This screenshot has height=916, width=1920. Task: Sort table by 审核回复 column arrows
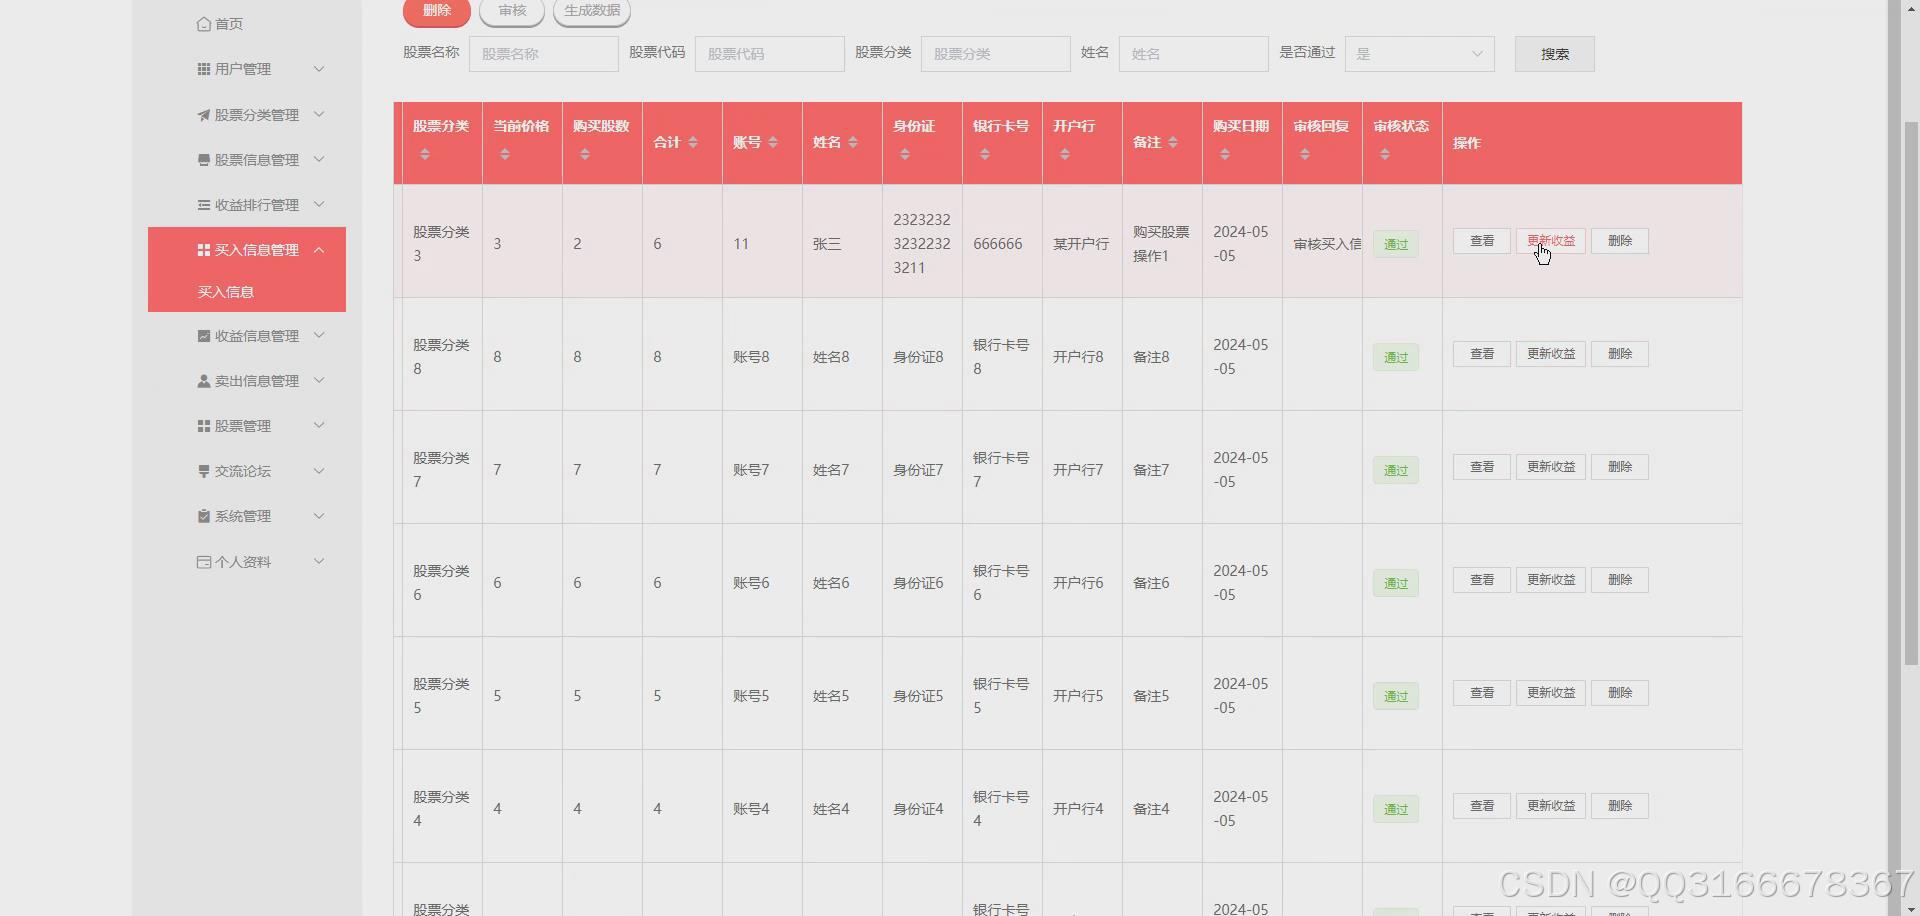coord(1305,154)
